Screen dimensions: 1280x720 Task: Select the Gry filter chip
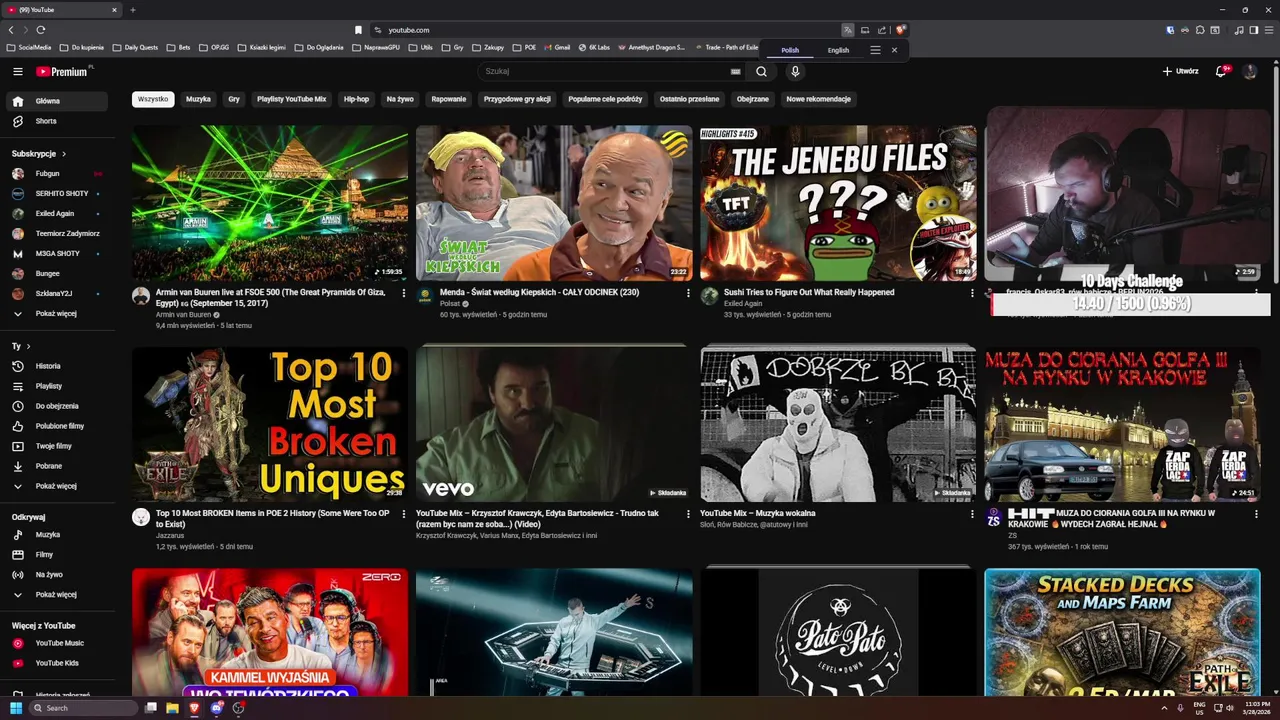[234, 99]
